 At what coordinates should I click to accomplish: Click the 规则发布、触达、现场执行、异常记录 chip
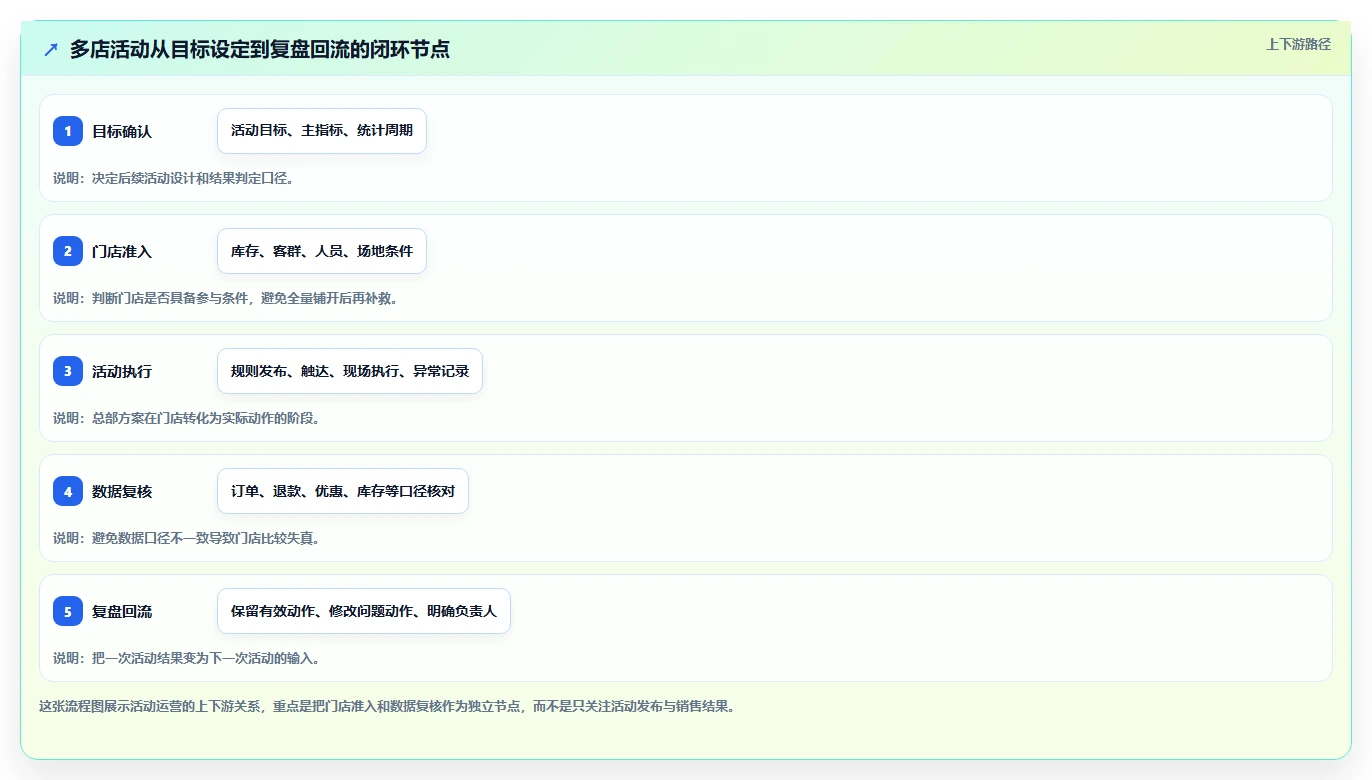pyautogui.click(x=350, y=371)
